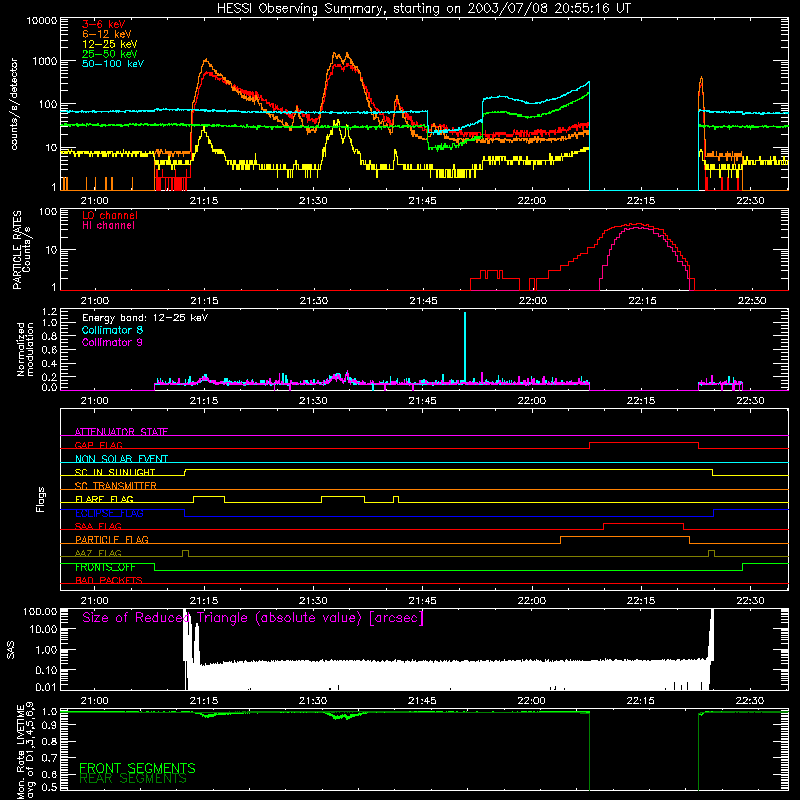
Task: Click the Normalized modulation axis label
Action: [x=25, y=349]
